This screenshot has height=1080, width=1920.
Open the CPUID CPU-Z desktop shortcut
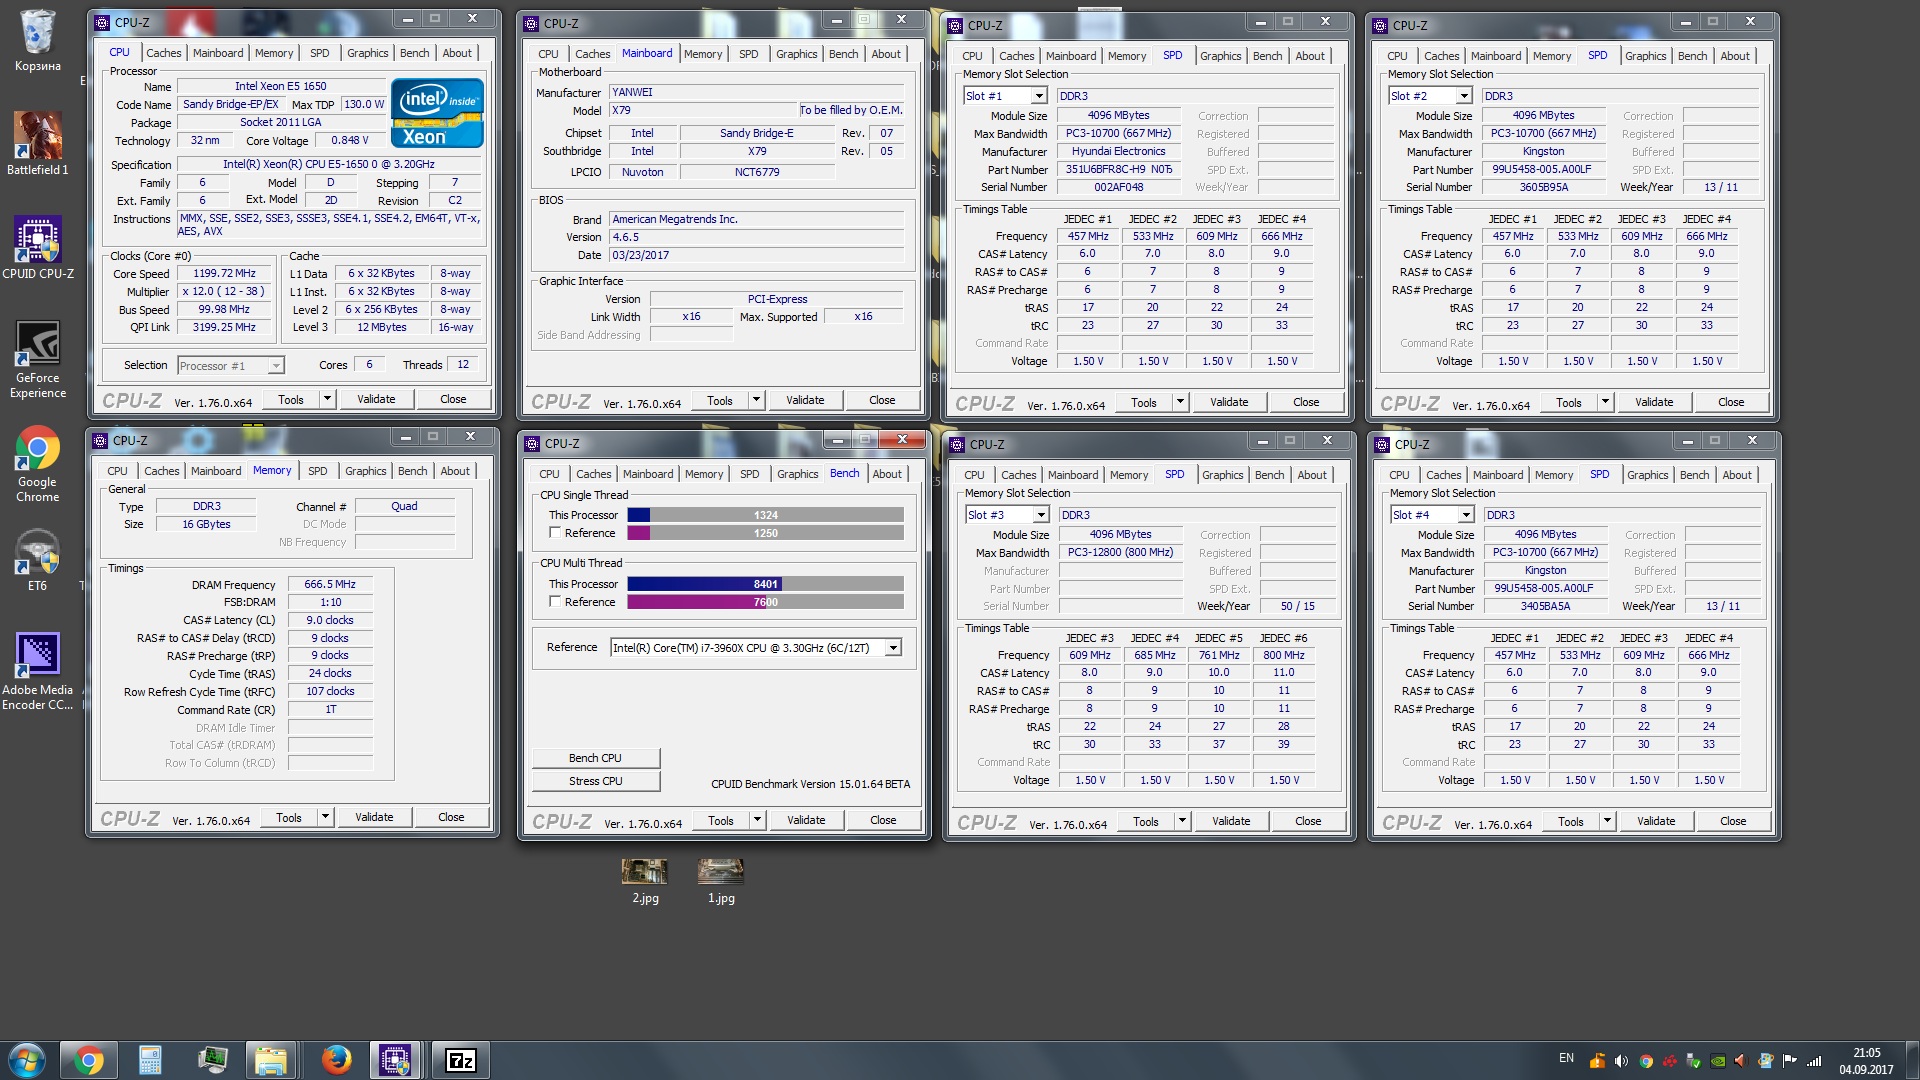tap(37, 241)
